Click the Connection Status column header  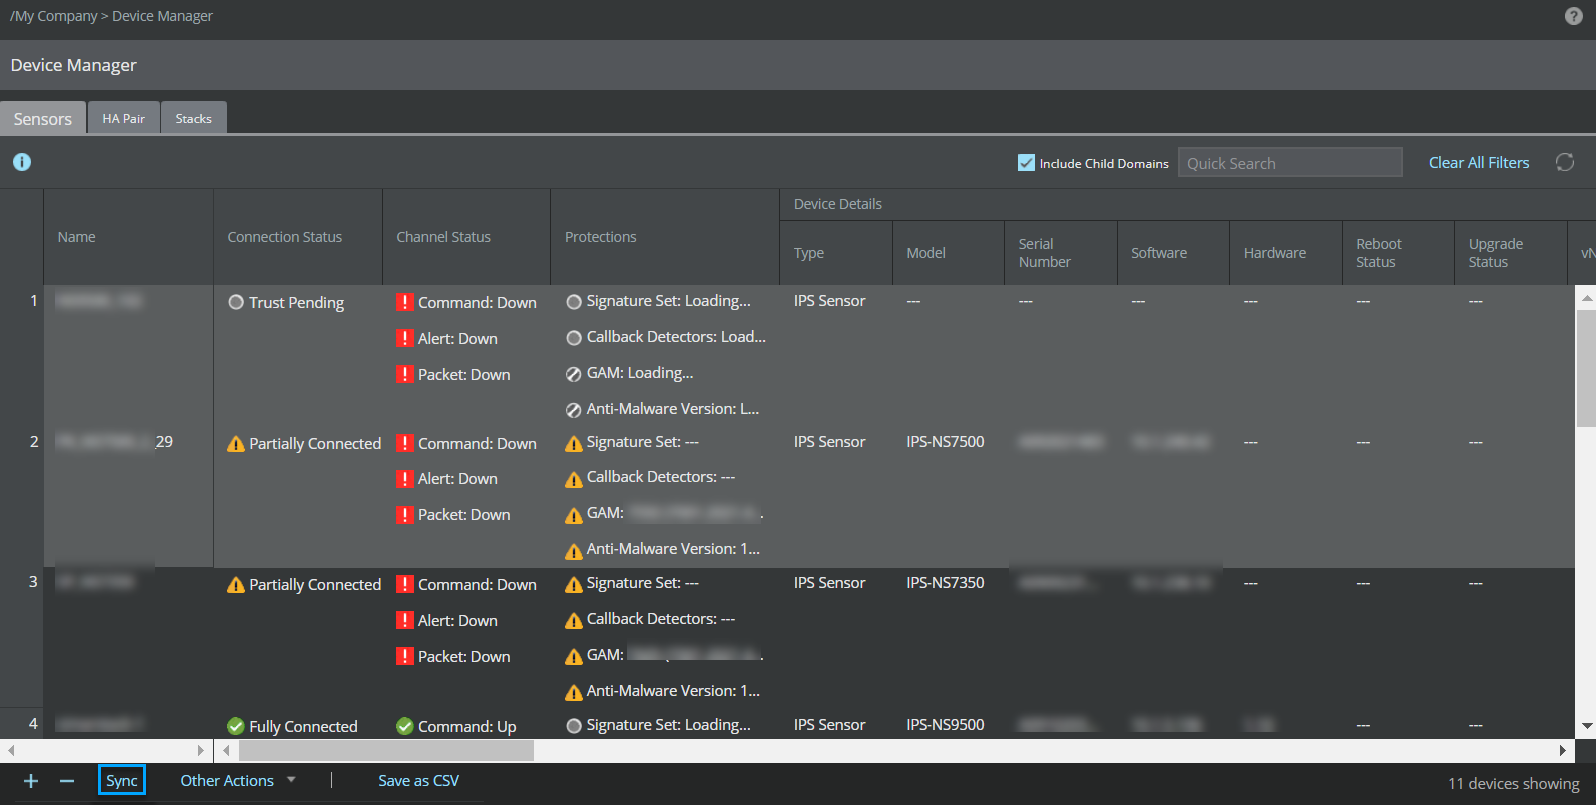[298, 237]
